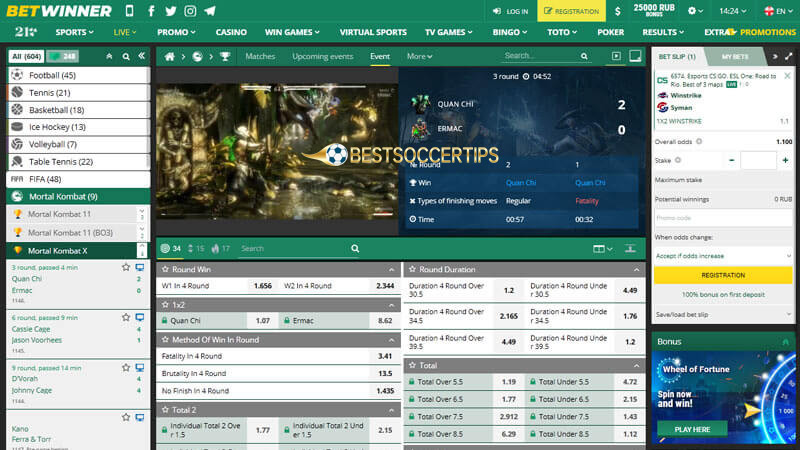Viewport: 800px width, 450px height.
Task: Open the PROMOTIONS link
Action: point(767,32)
